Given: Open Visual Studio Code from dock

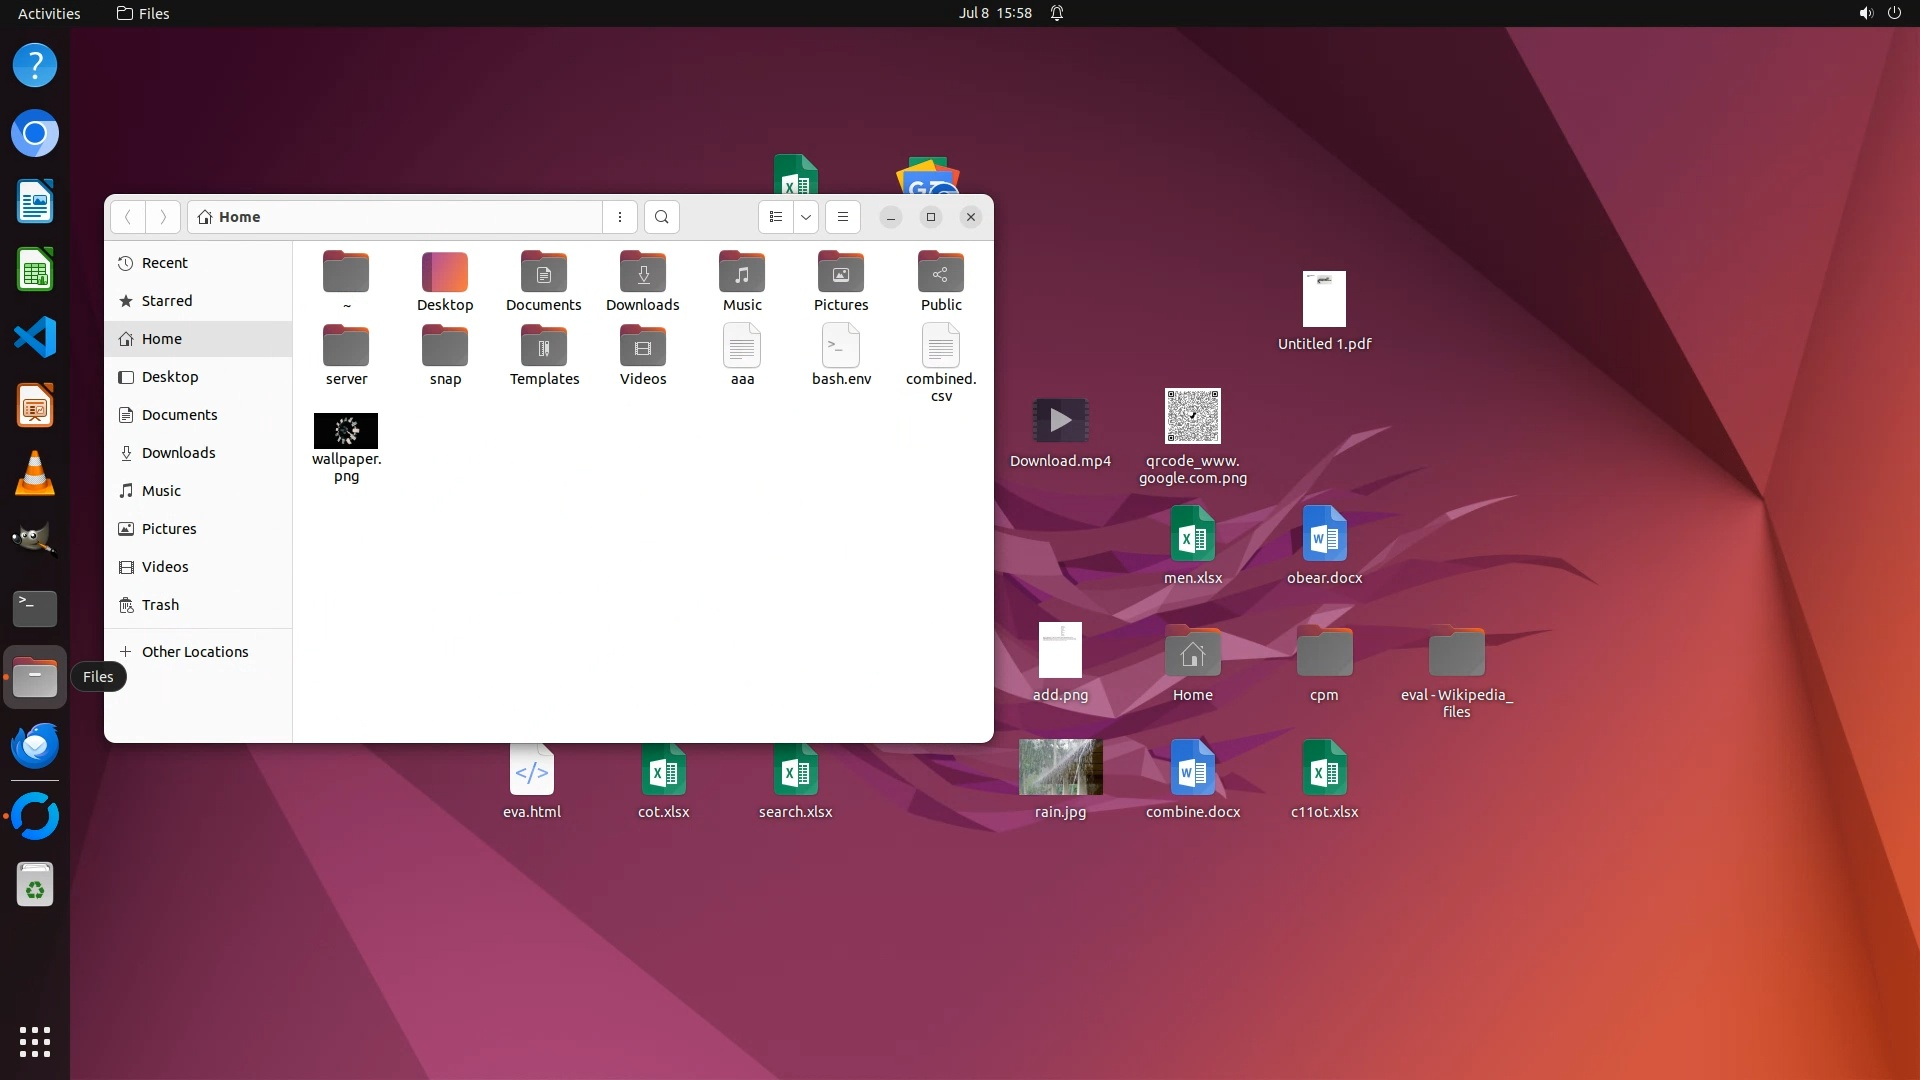Looking at the screenshot, I should [35, 338].
